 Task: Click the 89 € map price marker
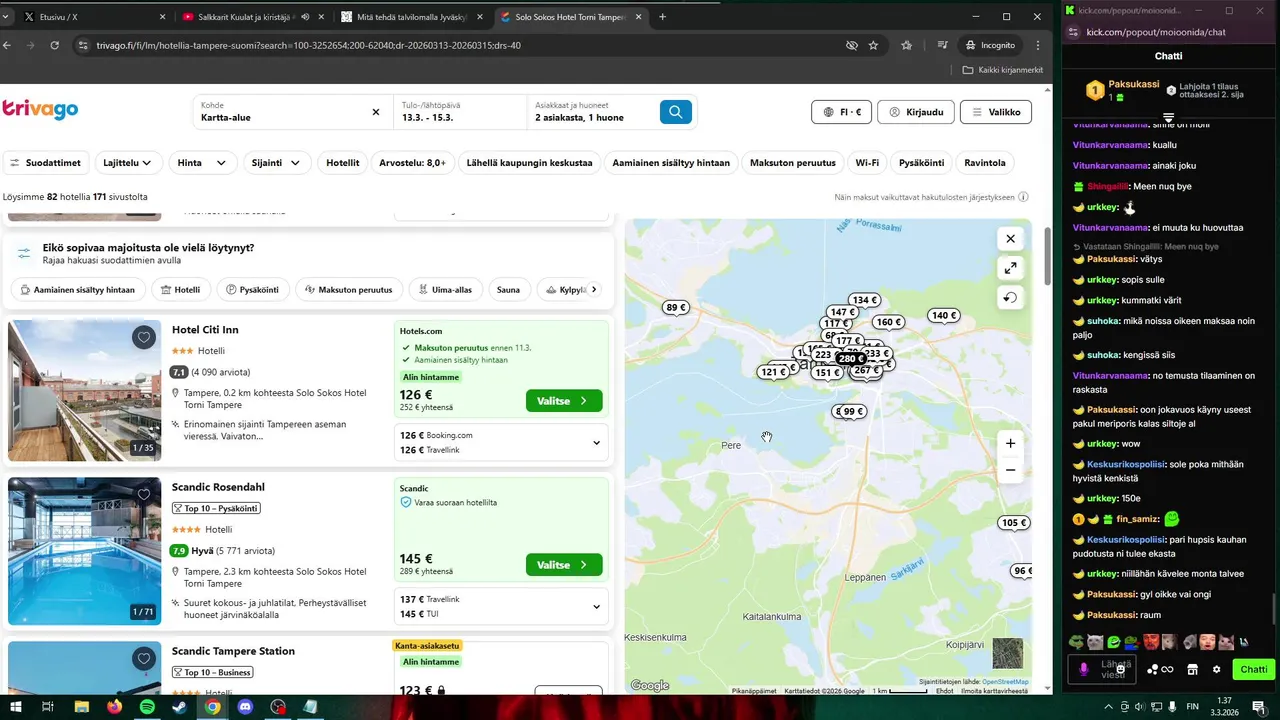(x=676, y=308)
